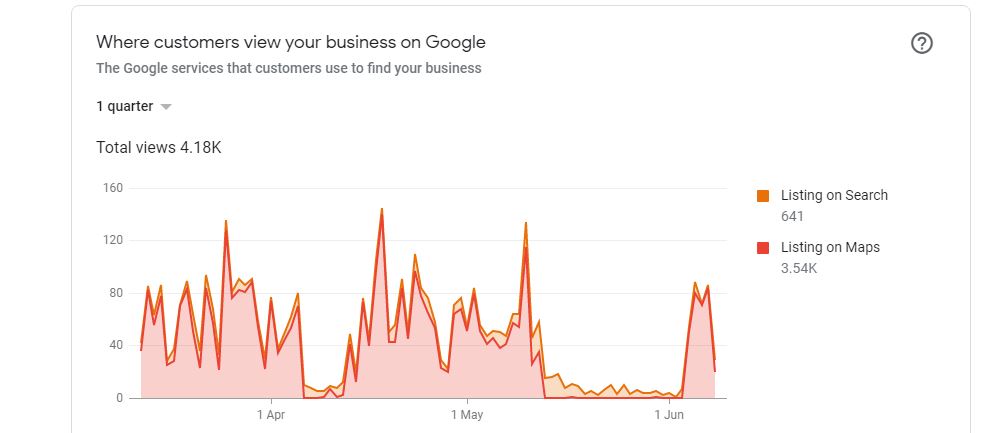Click the subtitle about Google services
The image size is (990, 433).
(289, 68)
